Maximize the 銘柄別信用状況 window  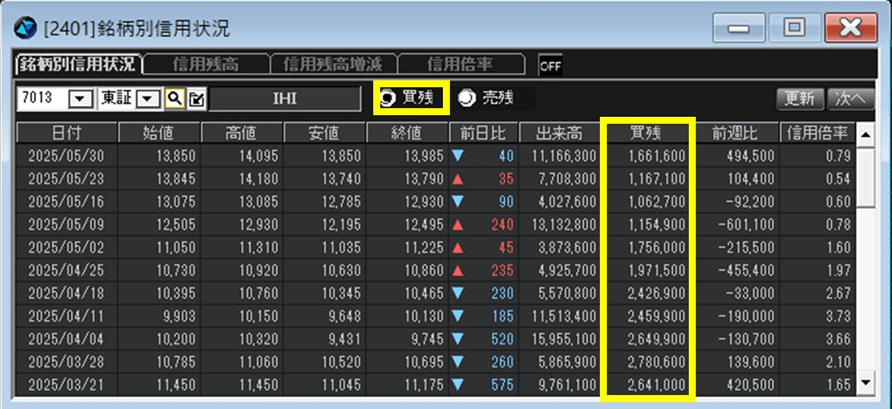click(x=795, y=27)
